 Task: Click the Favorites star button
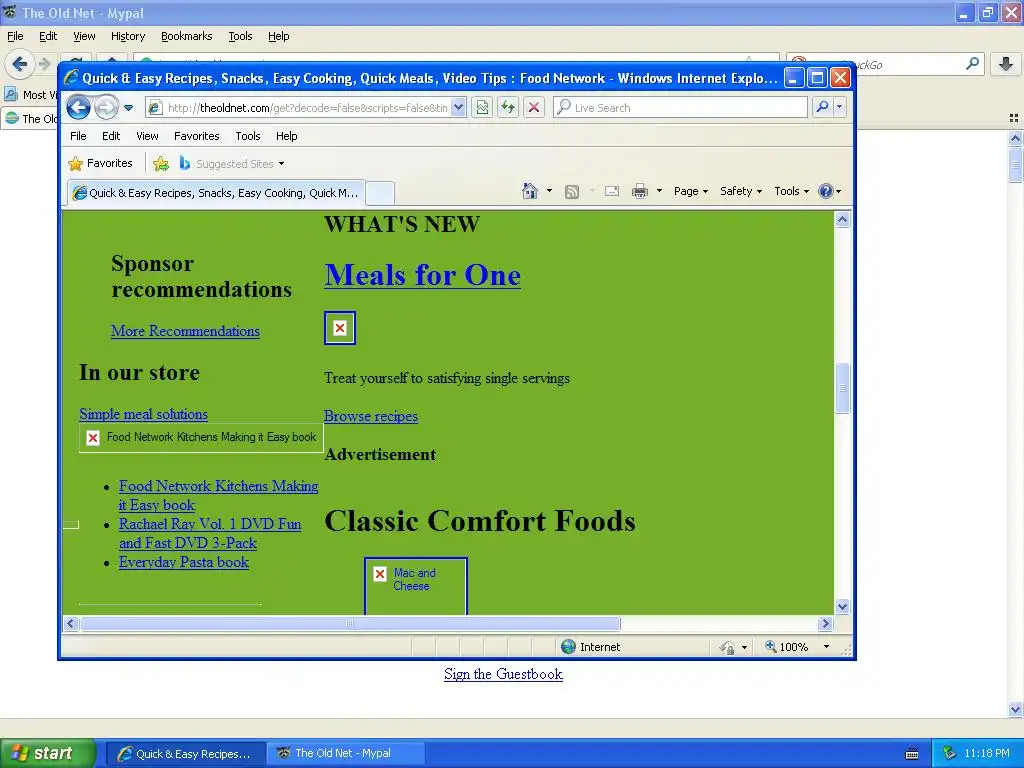101,163
